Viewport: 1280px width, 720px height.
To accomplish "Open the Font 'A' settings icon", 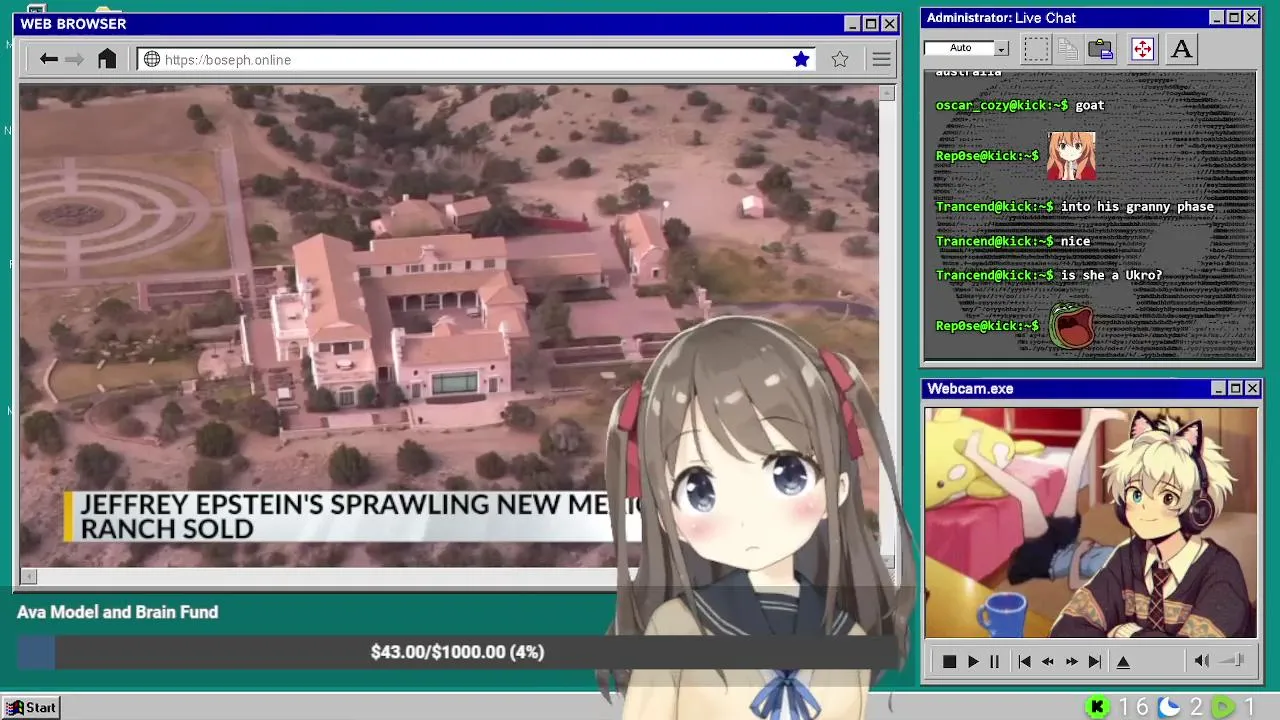I will click(1181, 49).
